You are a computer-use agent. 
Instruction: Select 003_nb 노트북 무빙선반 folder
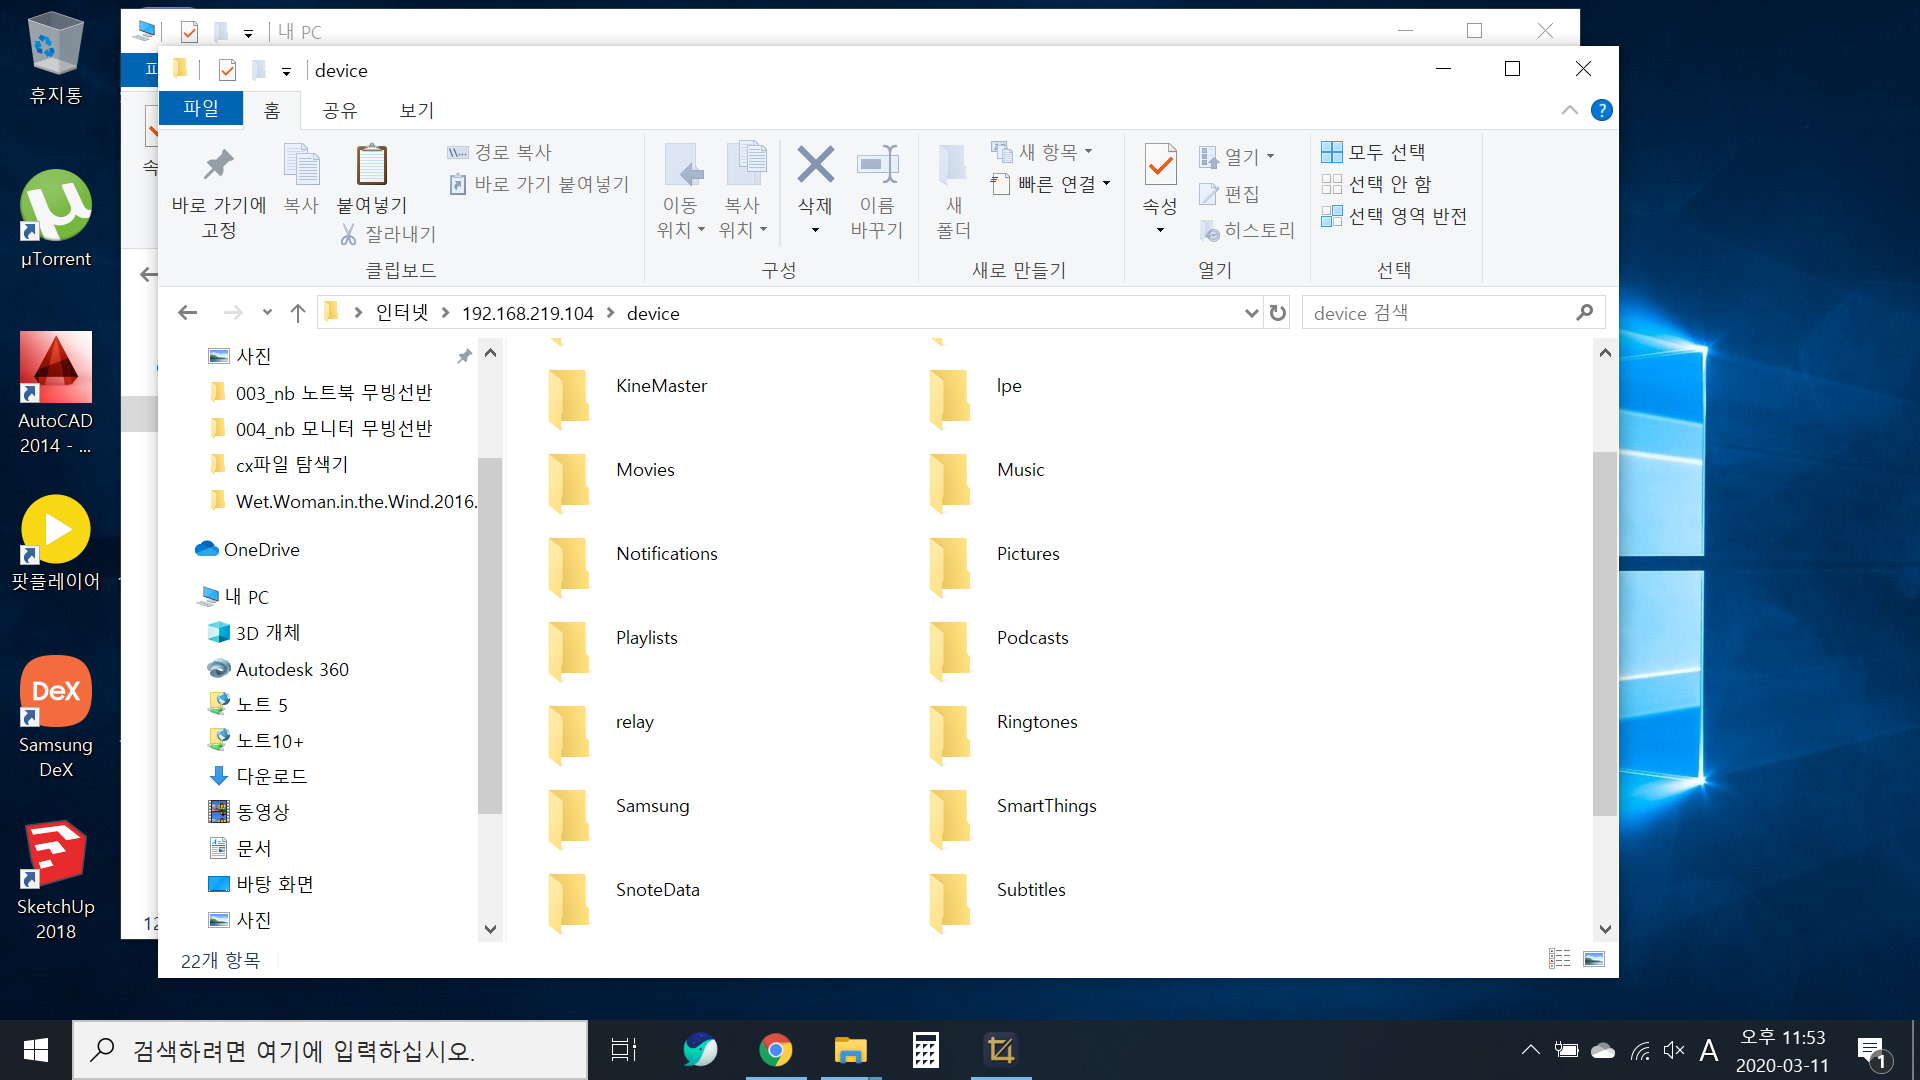tap(322, 392)
